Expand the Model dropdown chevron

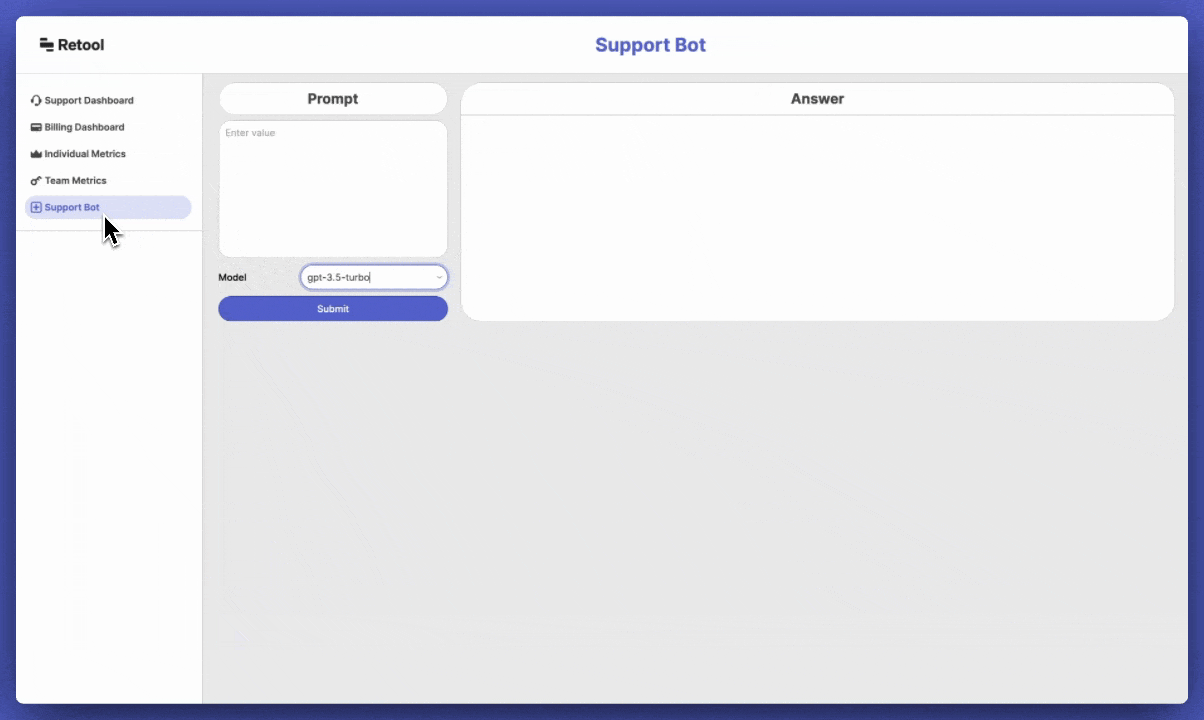click(439, 278)
